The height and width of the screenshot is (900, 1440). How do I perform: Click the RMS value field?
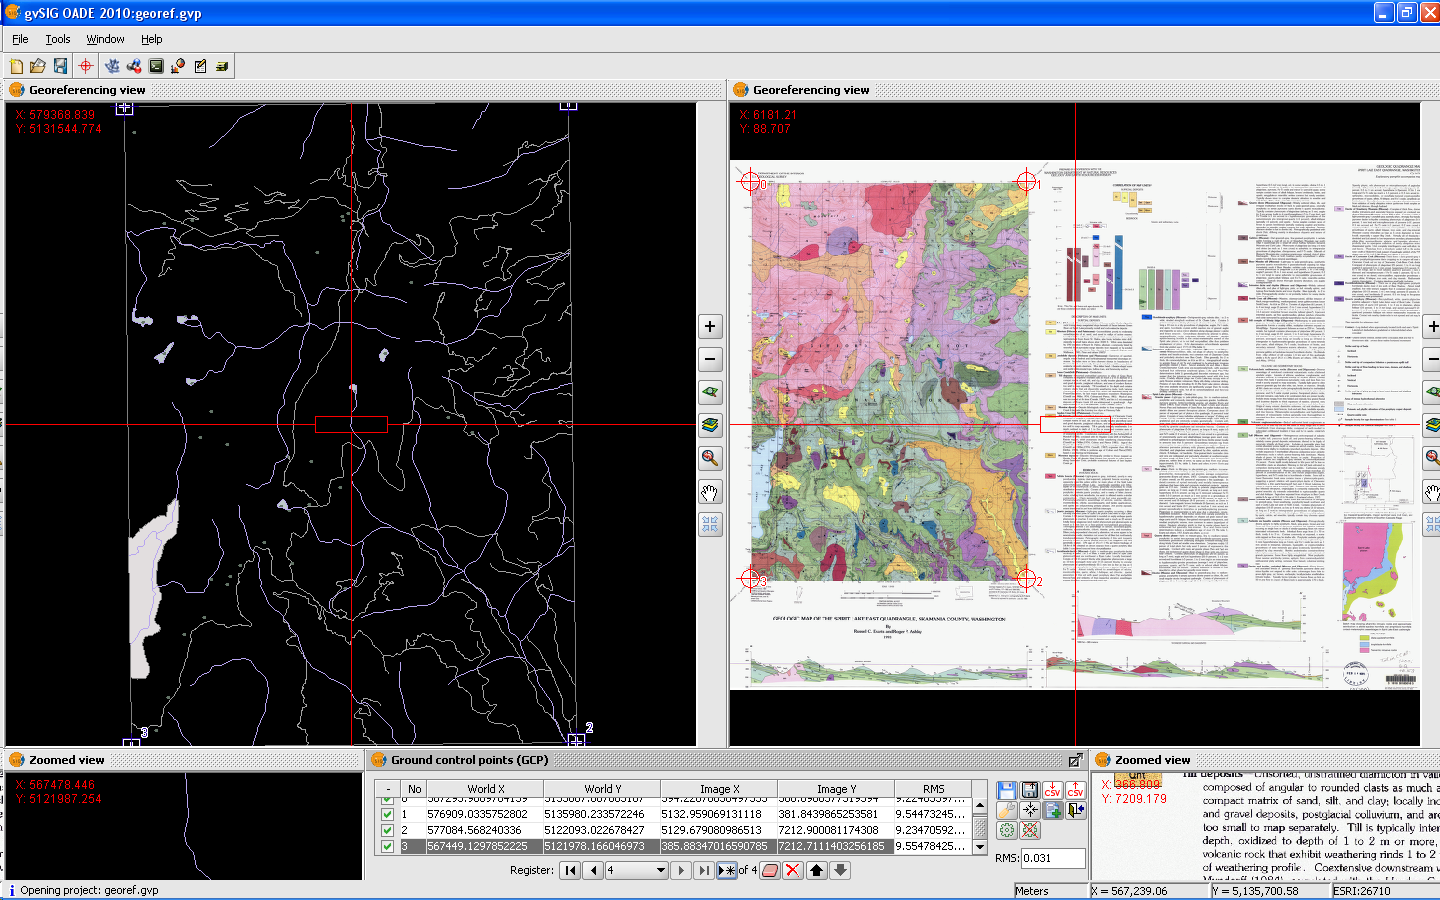click(1052, 858)
